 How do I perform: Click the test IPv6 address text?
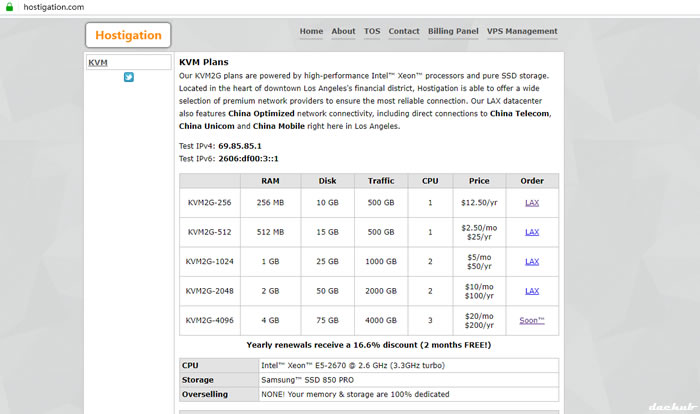249,158
